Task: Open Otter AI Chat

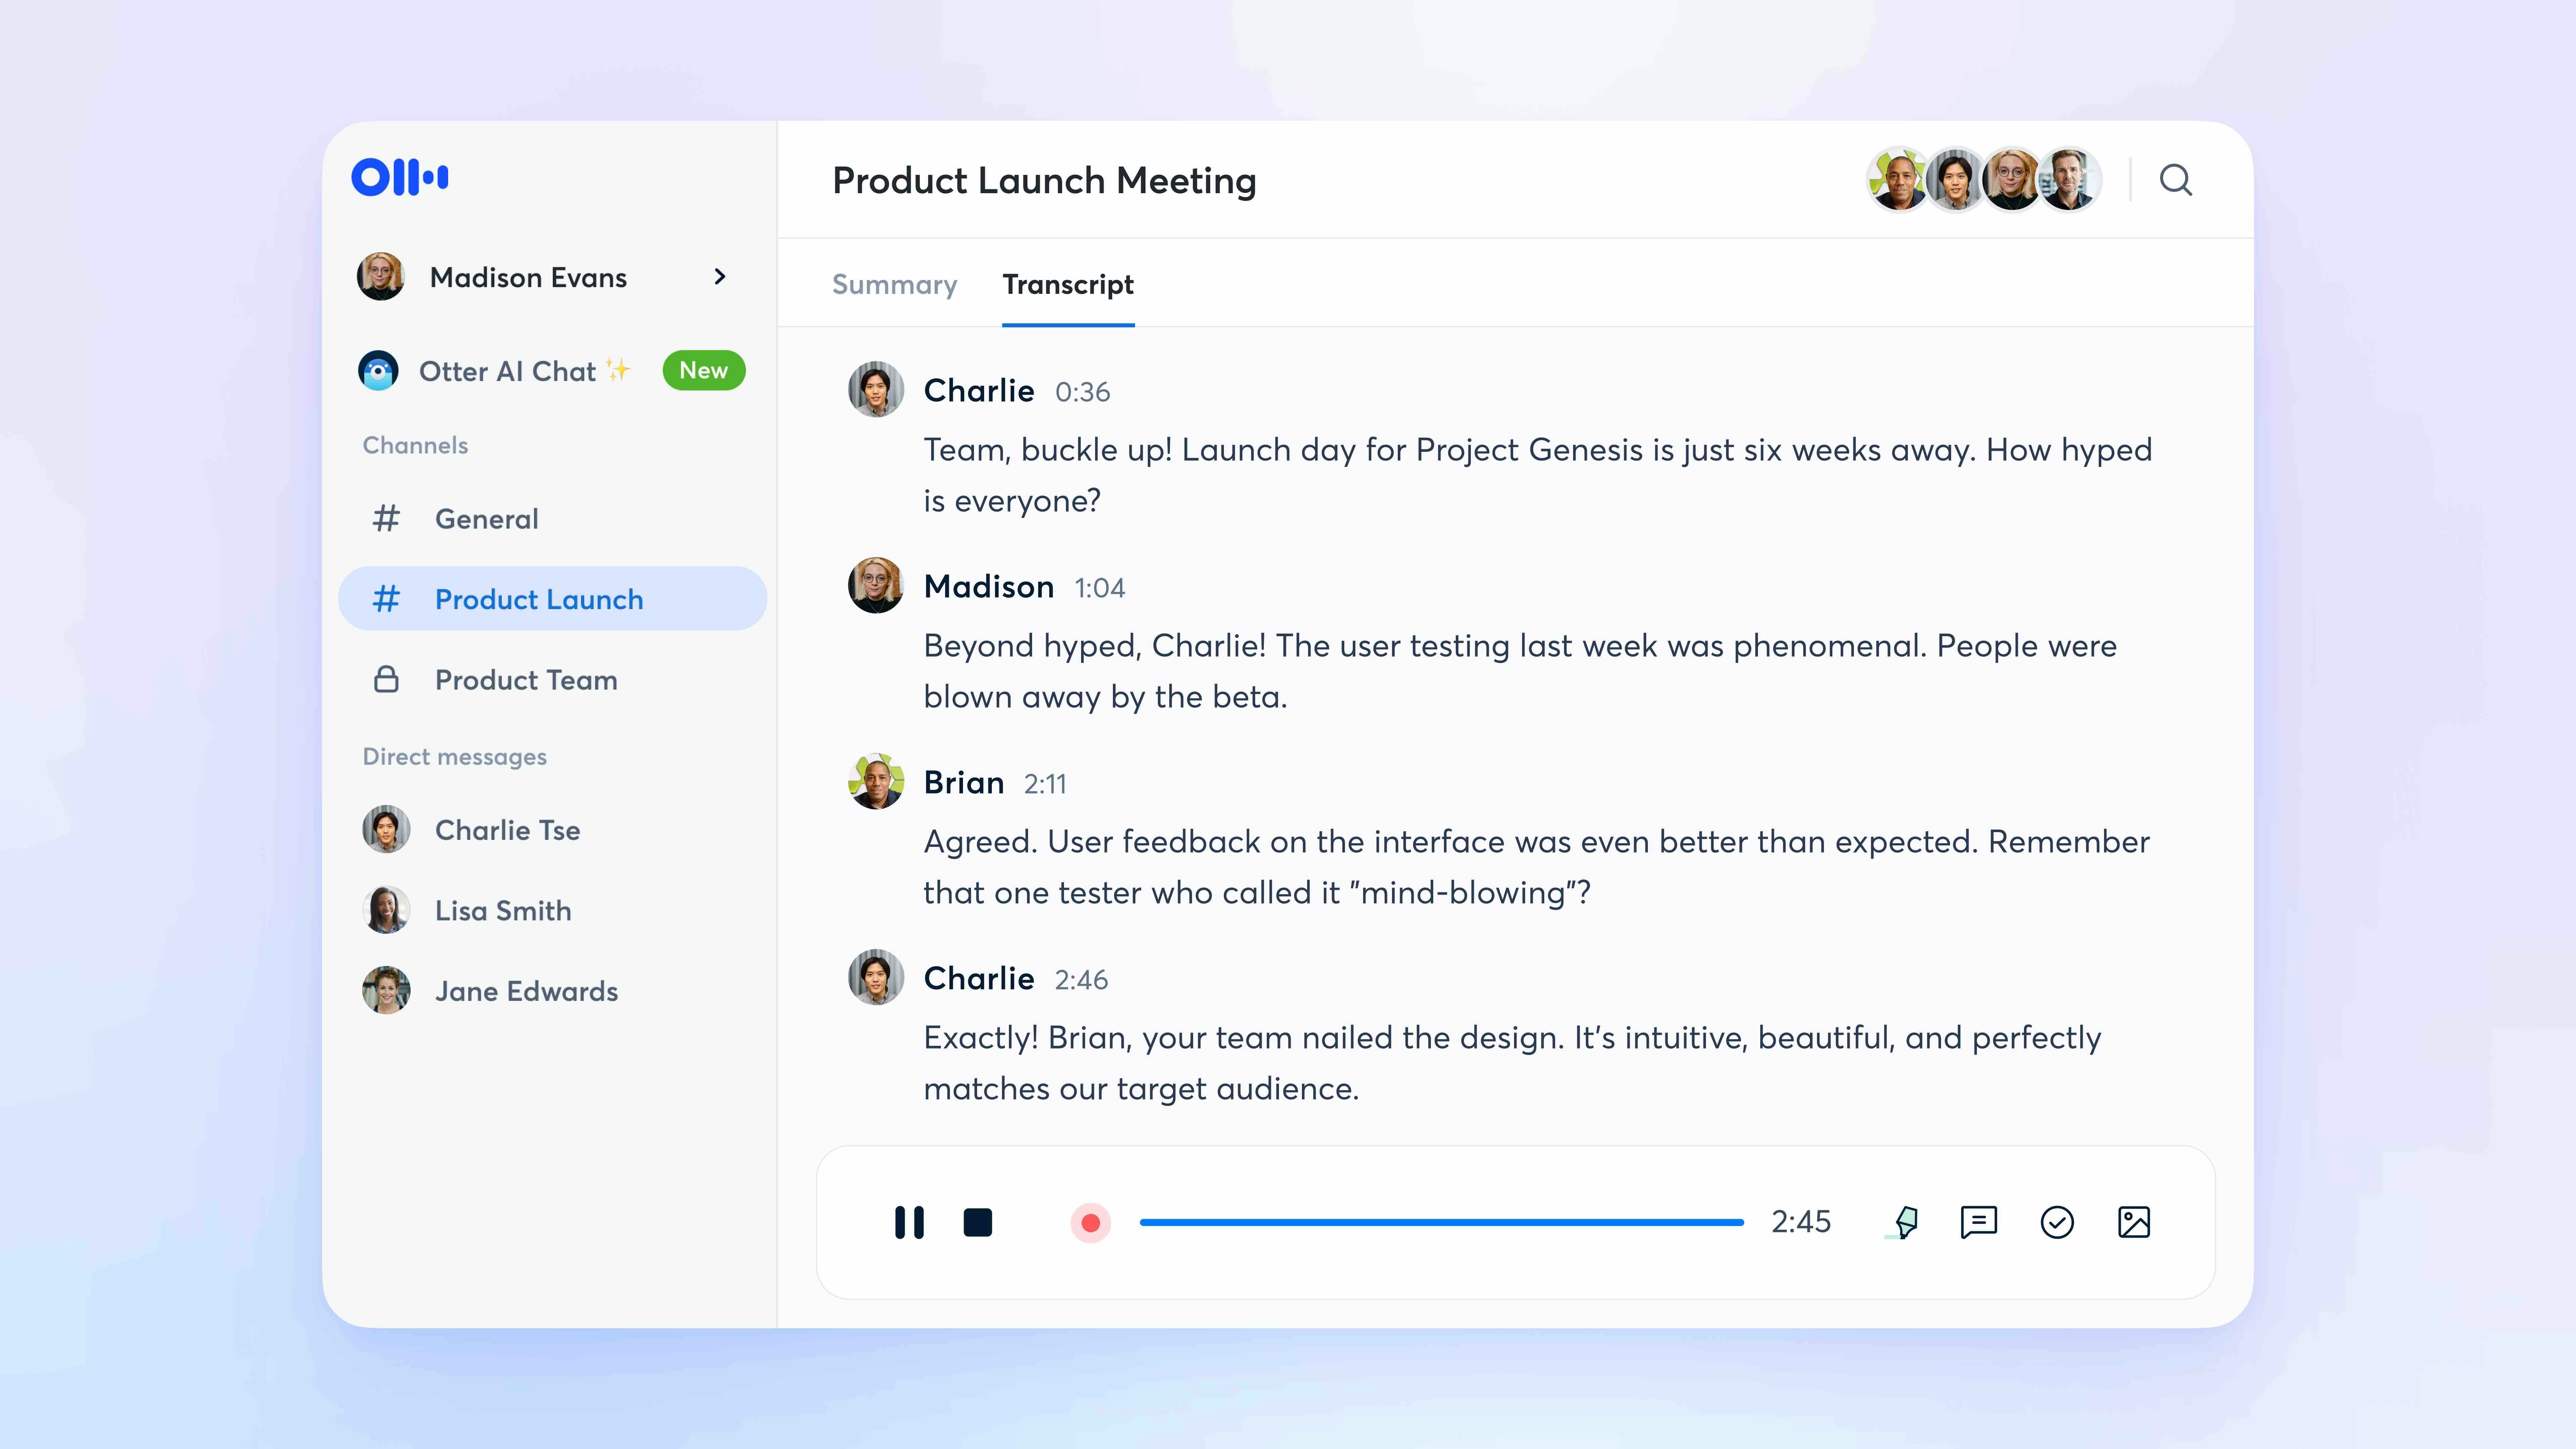Action: click(507, 371)
